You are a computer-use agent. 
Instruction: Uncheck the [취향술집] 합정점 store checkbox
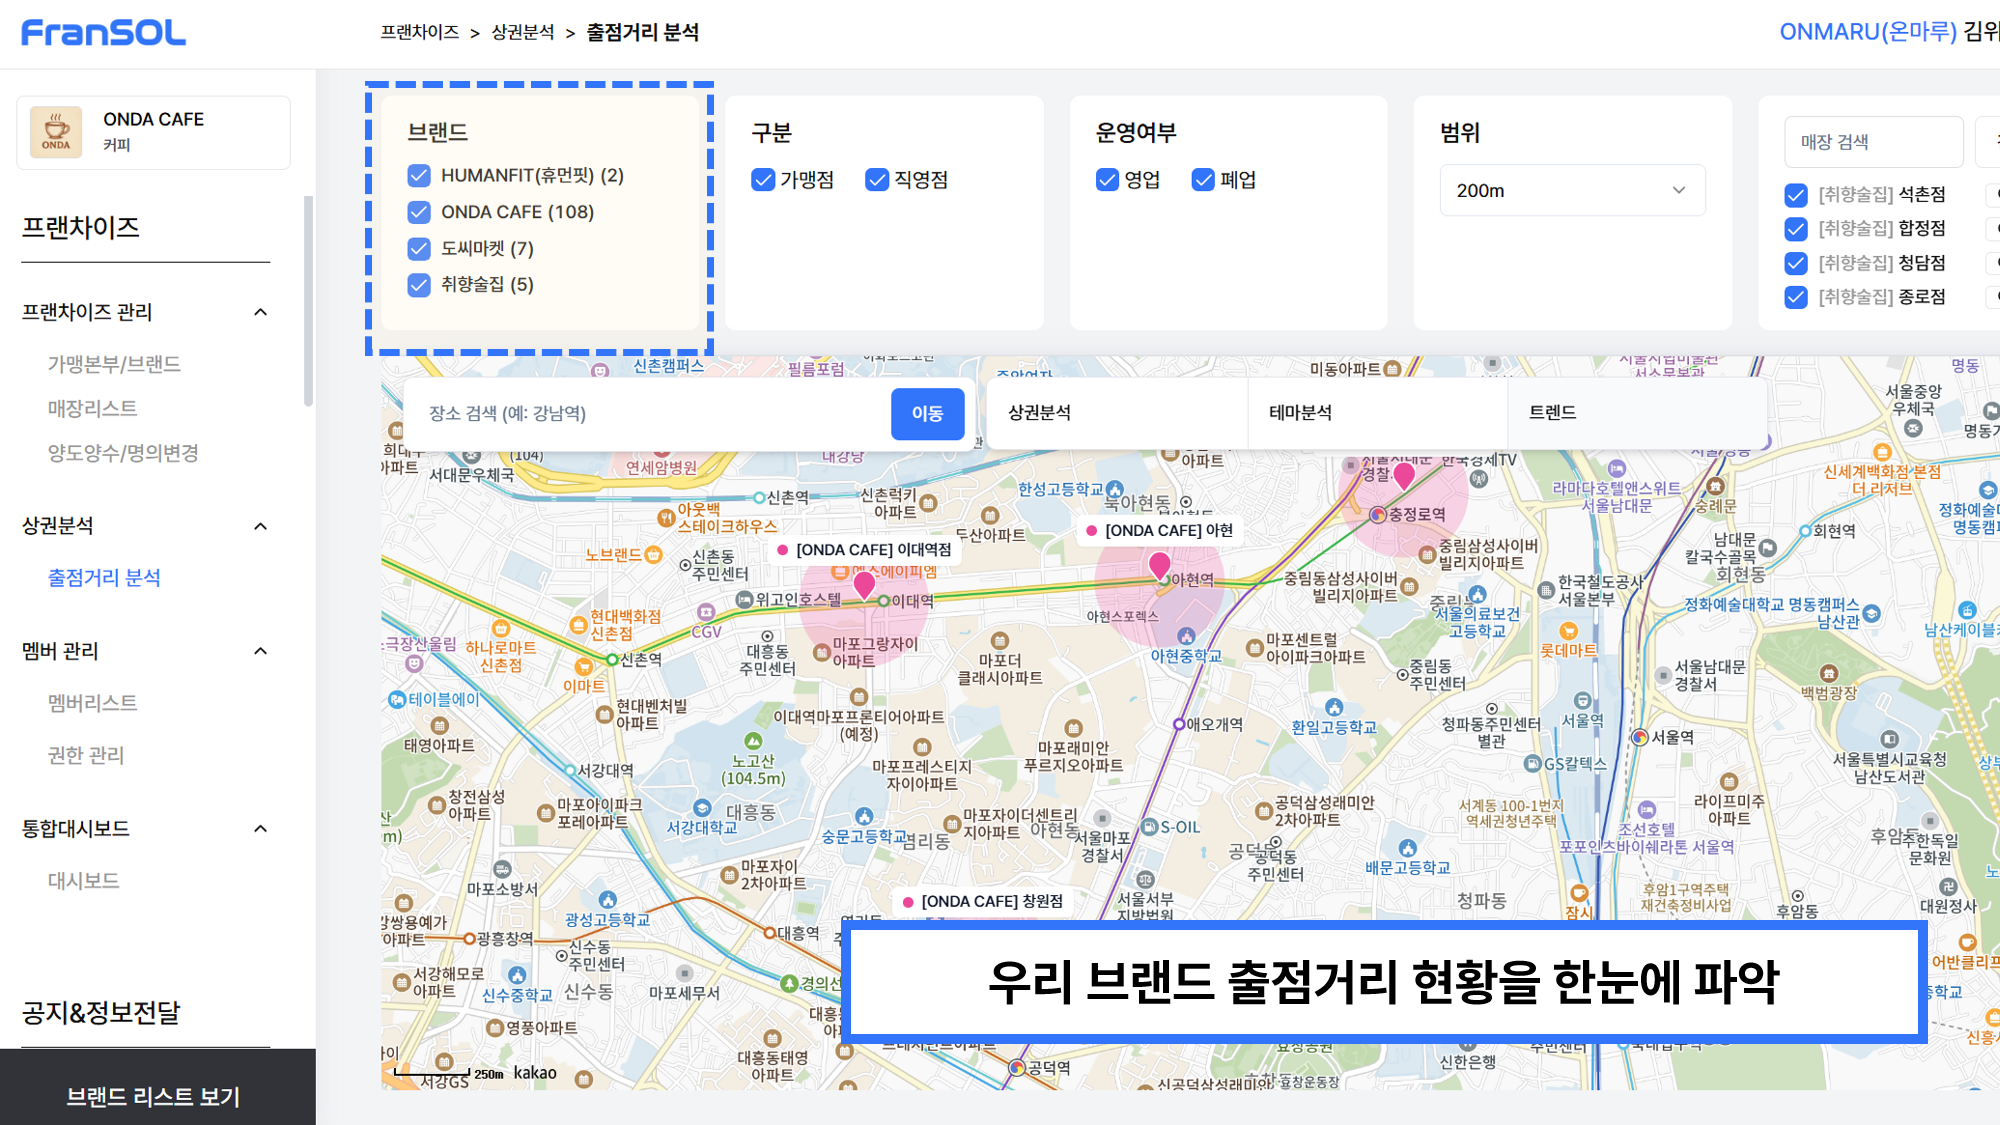(1796, 229)
